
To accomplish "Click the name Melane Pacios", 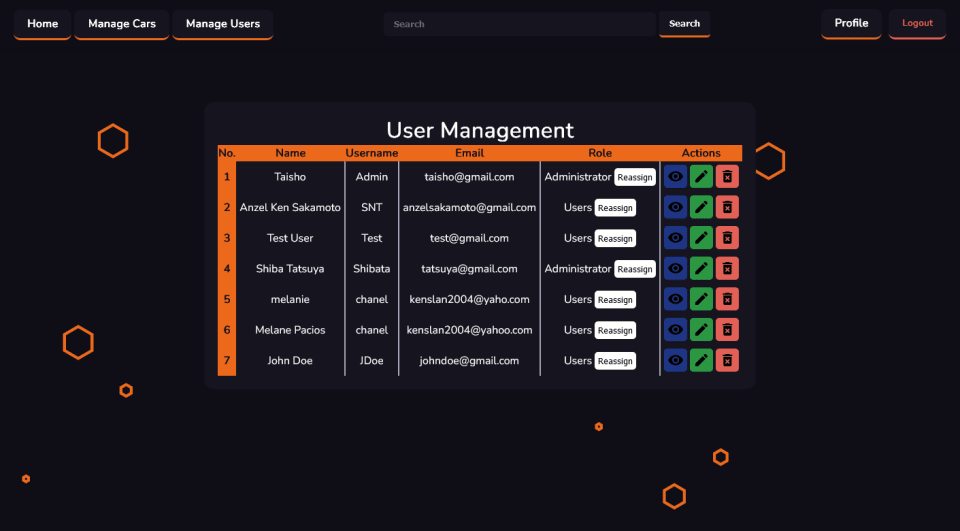I will coord(290,330).
